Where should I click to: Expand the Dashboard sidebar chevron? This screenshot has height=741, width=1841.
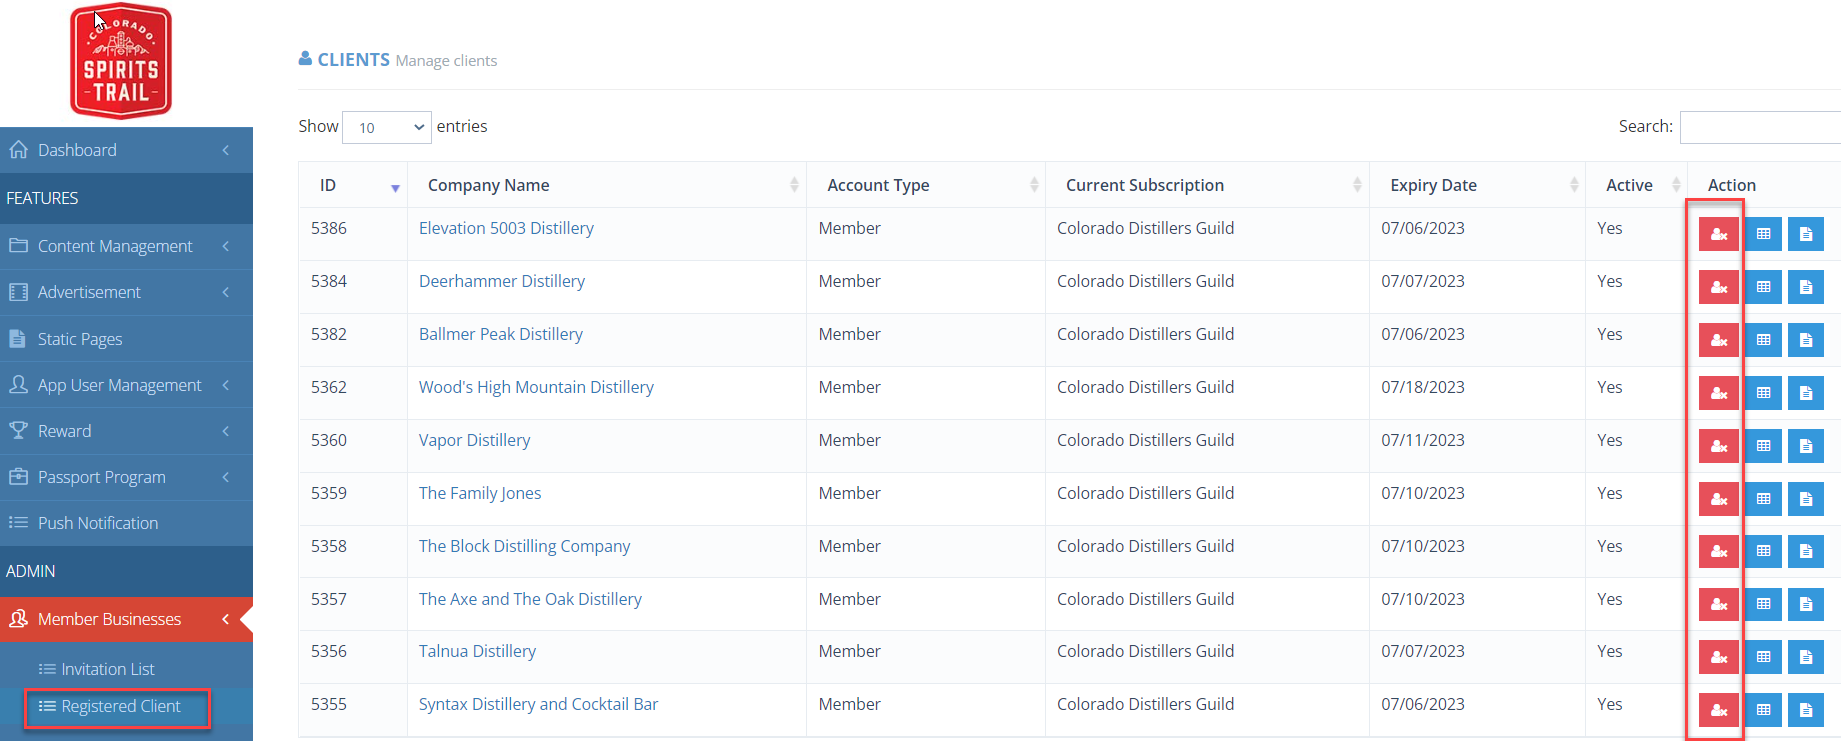pos(226,150)
